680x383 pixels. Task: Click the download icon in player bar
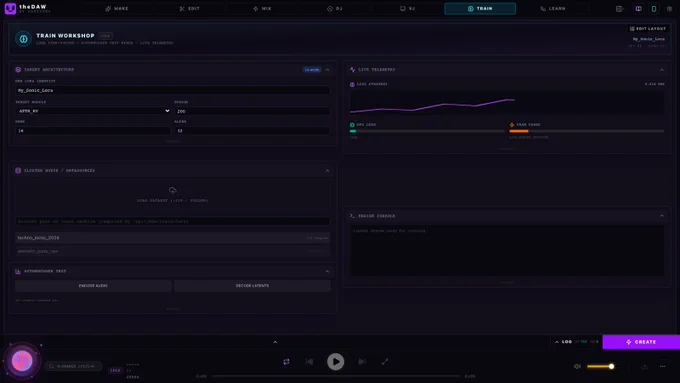[644, 367]
